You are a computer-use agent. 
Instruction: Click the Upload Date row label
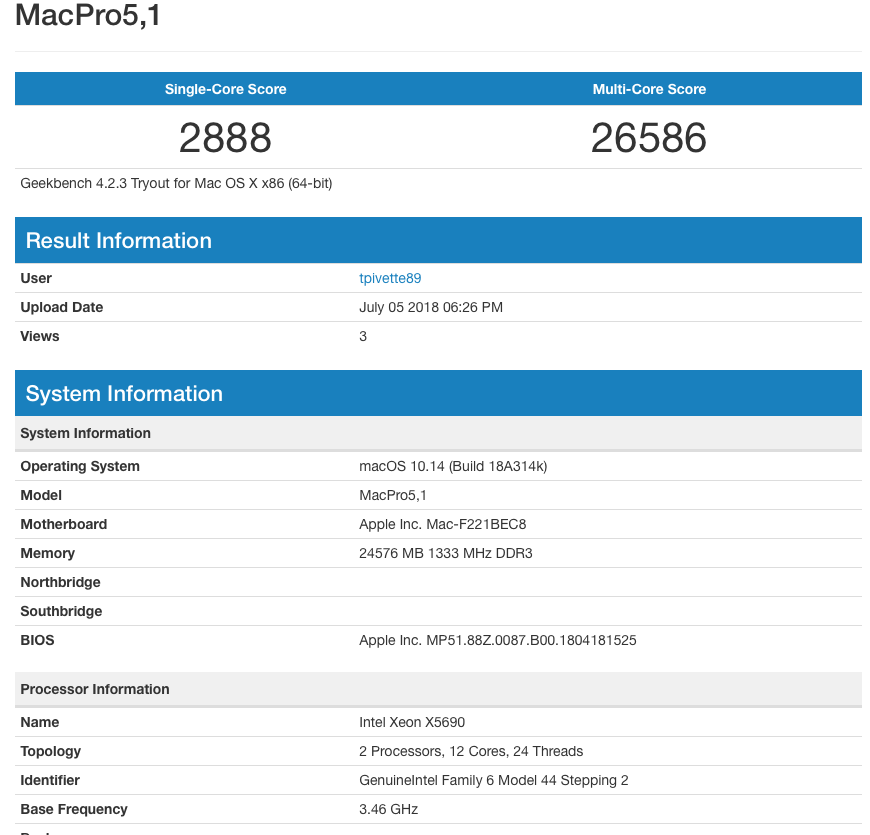pyautogui.click(x=62, y=307)
